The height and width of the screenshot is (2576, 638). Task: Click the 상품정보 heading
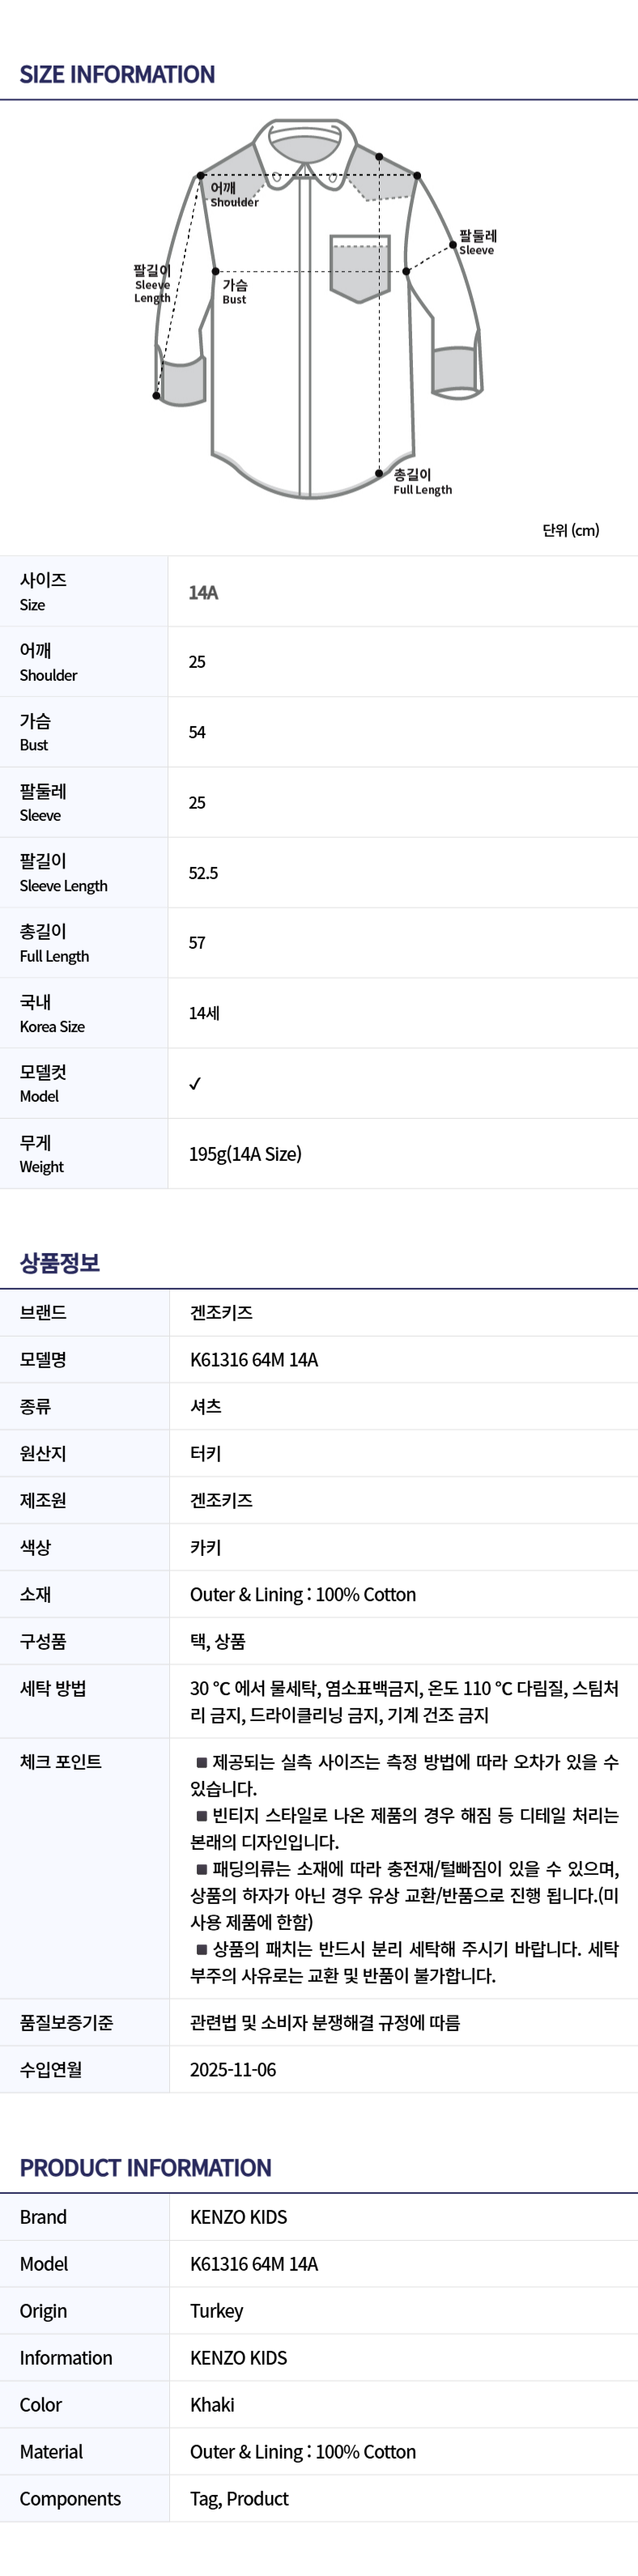(60, 1263)
